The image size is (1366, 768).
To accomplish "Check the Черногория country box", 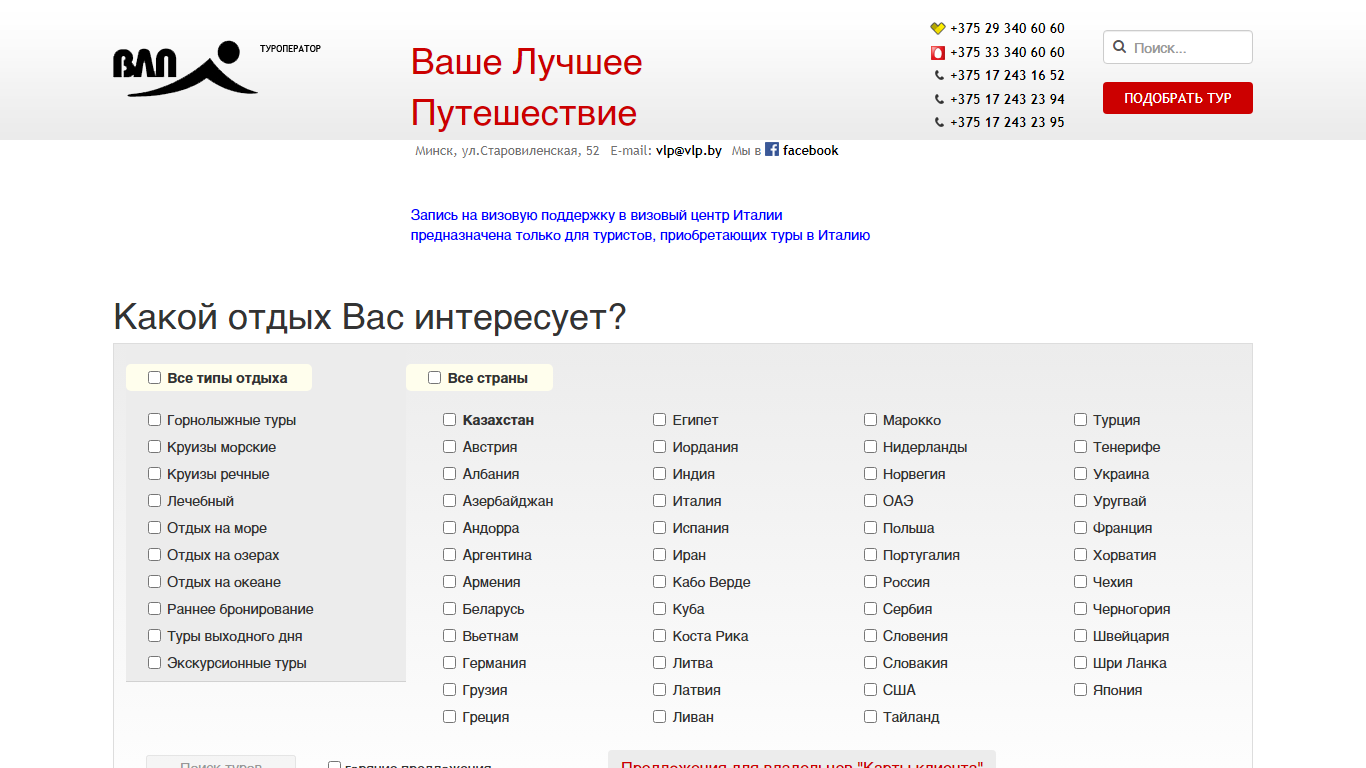I will click(1081, 609).
